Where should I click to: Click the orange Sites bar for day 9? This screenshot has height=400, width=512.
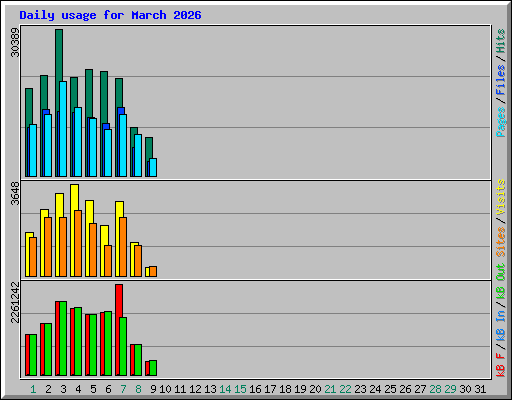(153, 272)
